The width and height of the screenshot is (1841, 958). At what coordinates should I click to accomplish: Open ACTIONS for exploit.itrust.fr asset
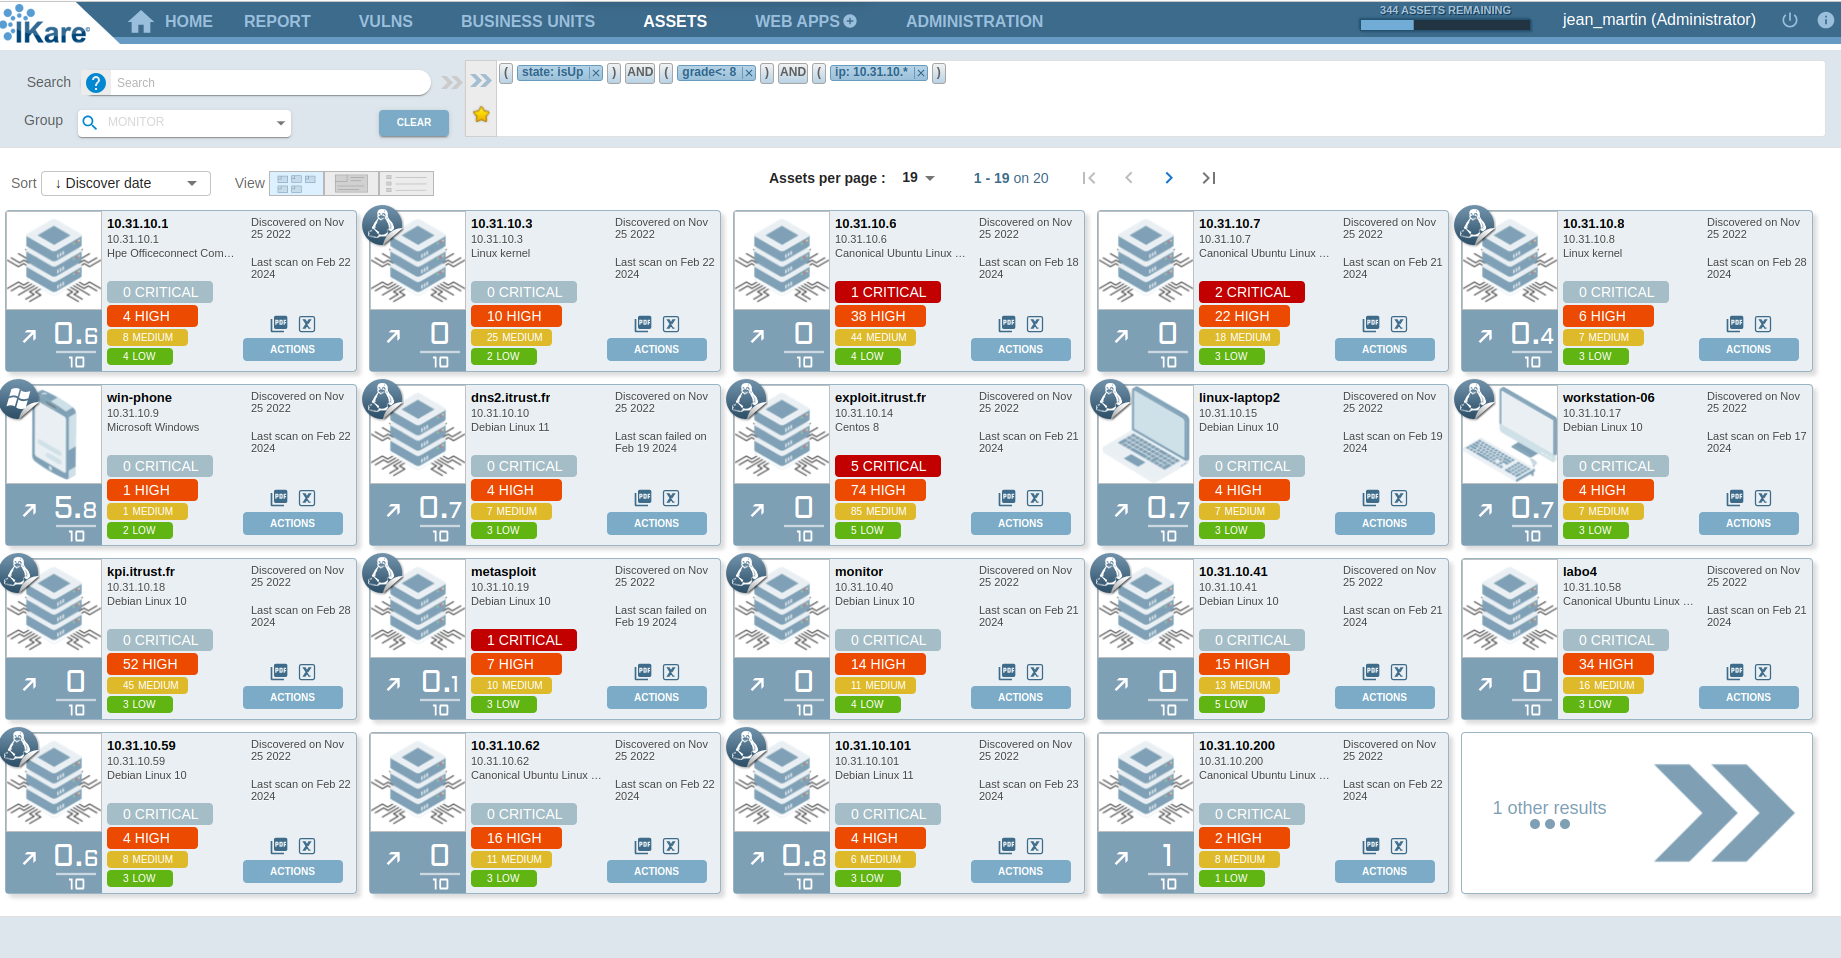click(1020, 523)
